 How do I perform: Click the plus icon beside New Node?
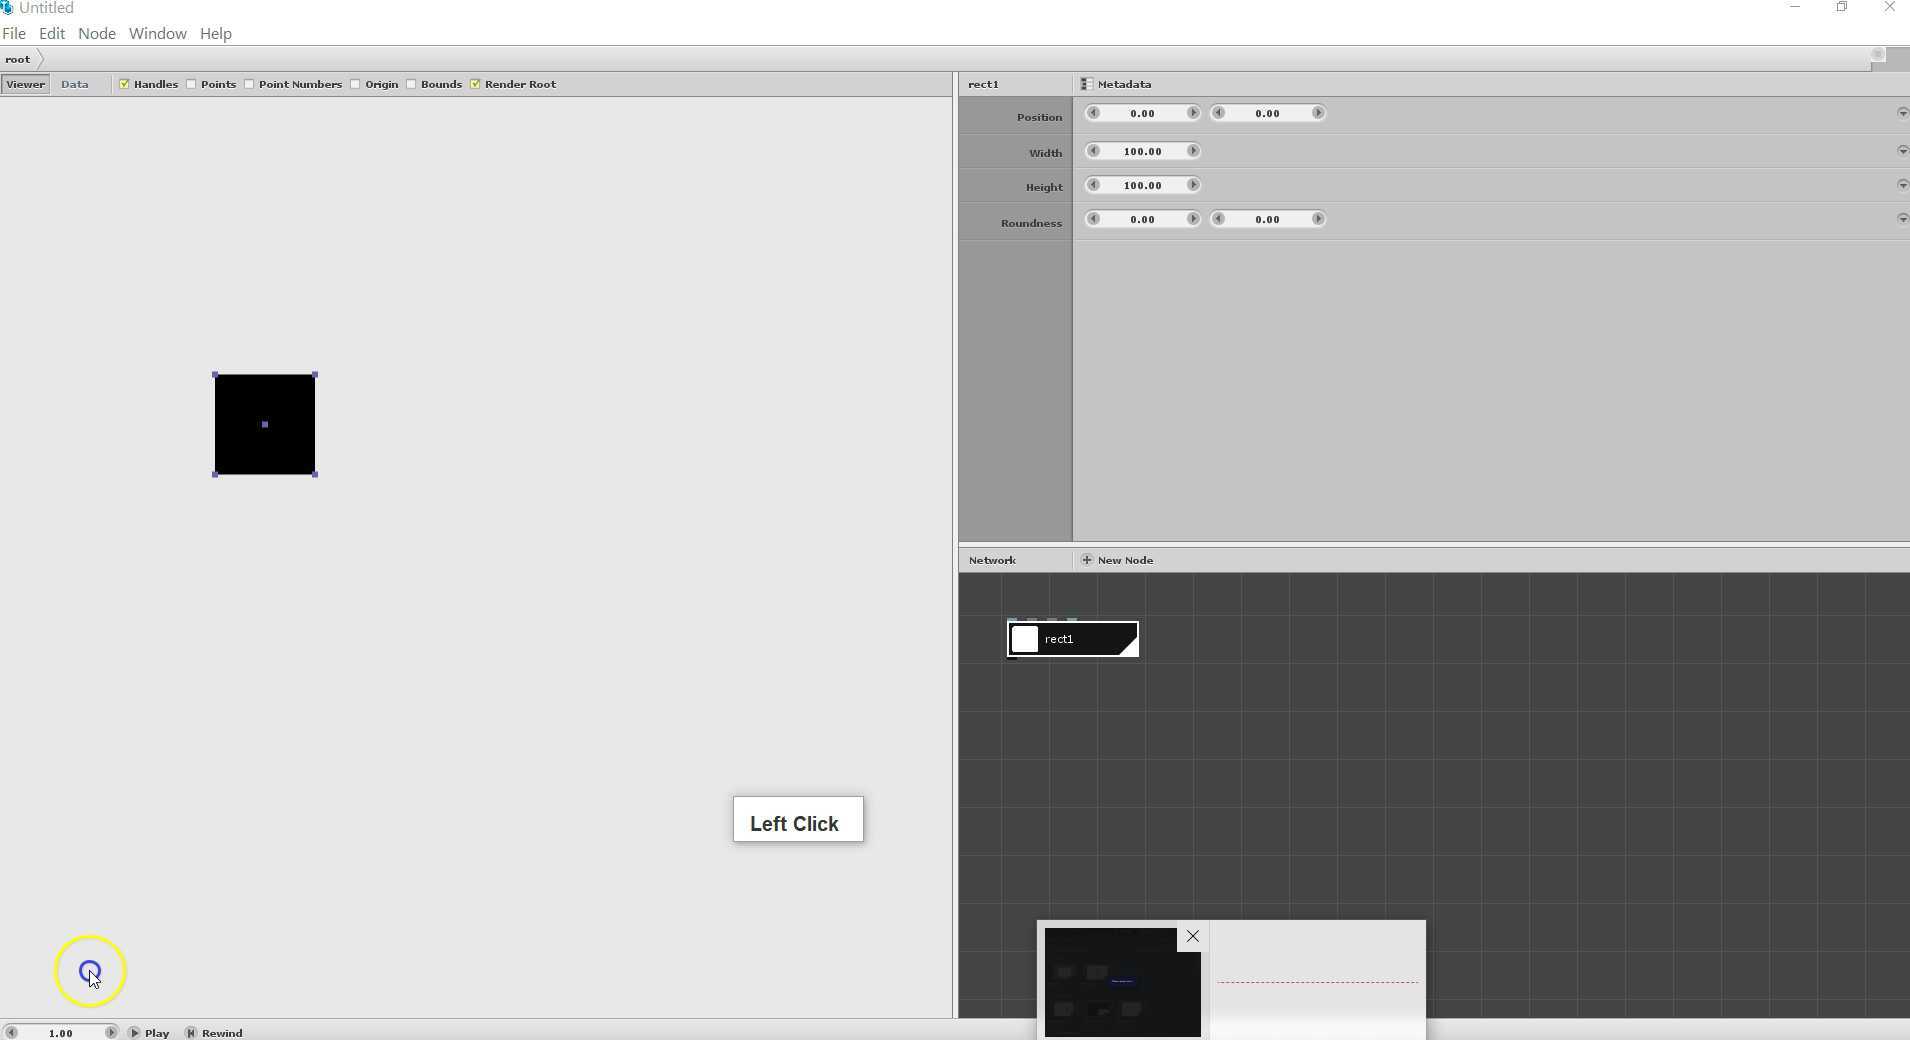tap(1086, 560)
